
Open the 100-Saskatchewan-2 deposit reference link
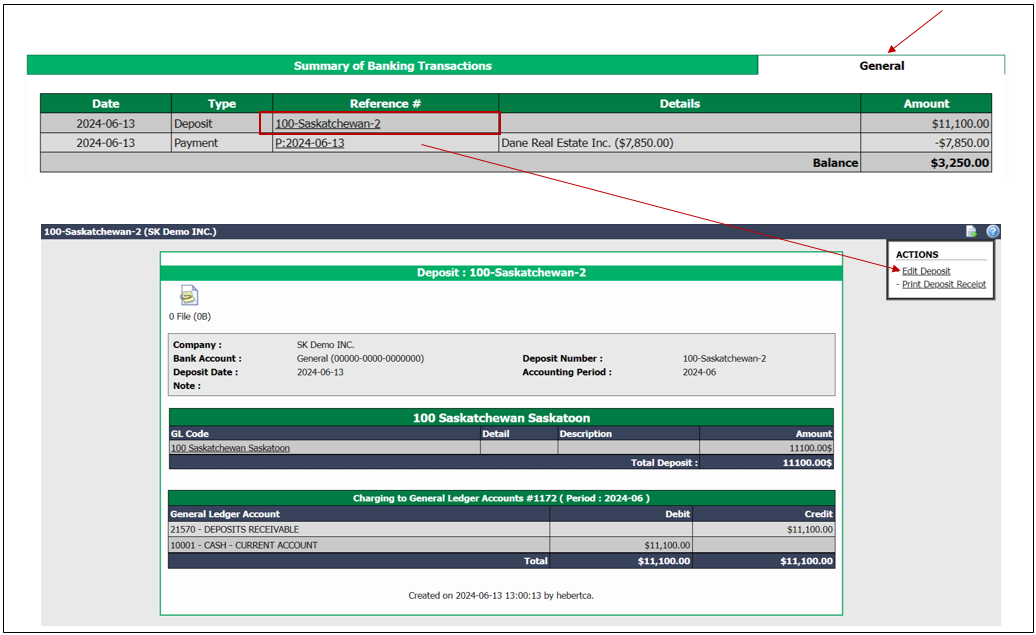coord(328,124)
